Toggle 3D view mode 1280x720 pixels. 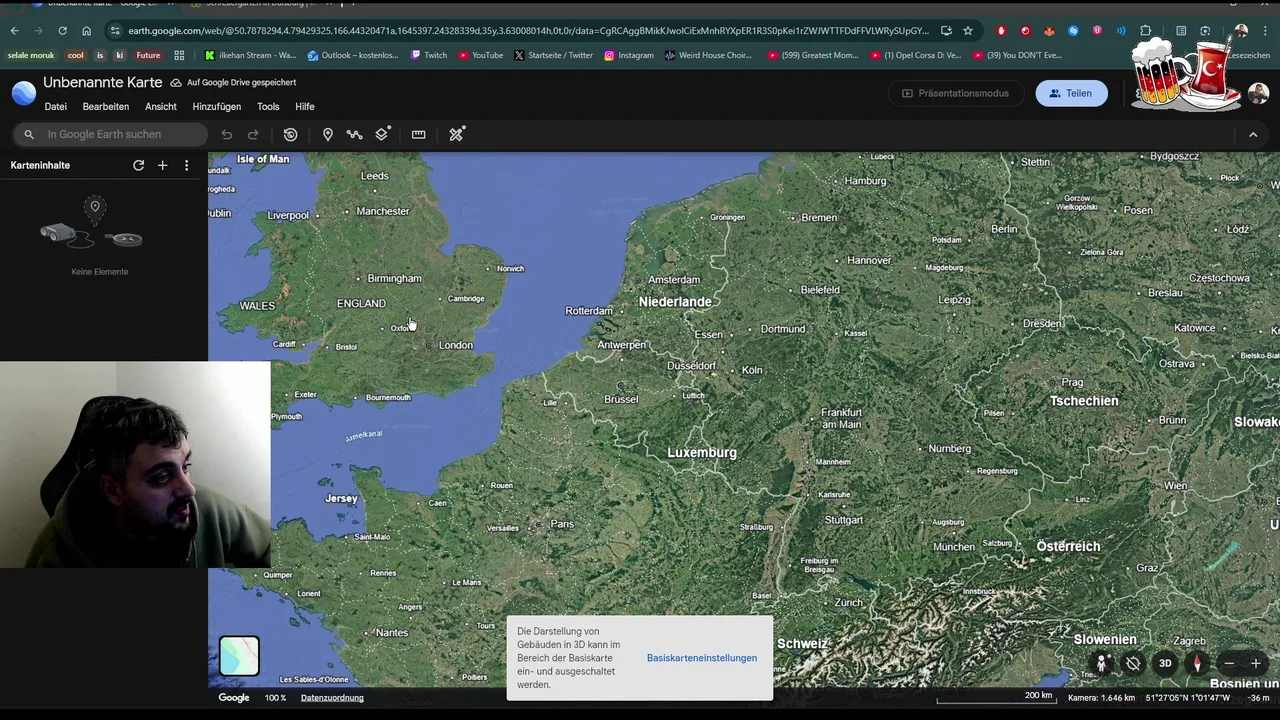coord(1165,663)
